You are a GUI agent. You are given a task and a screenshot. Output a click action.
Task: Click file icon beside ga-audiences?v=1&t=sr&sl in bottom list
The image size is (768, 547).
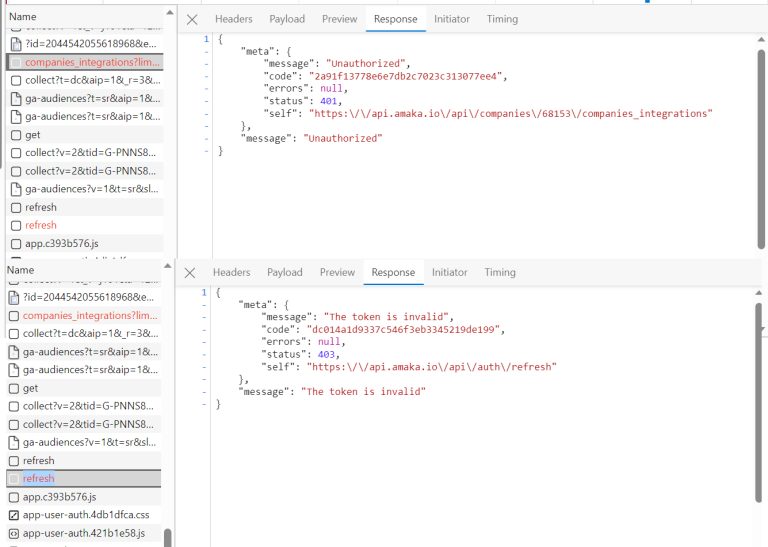pos(14,443)
